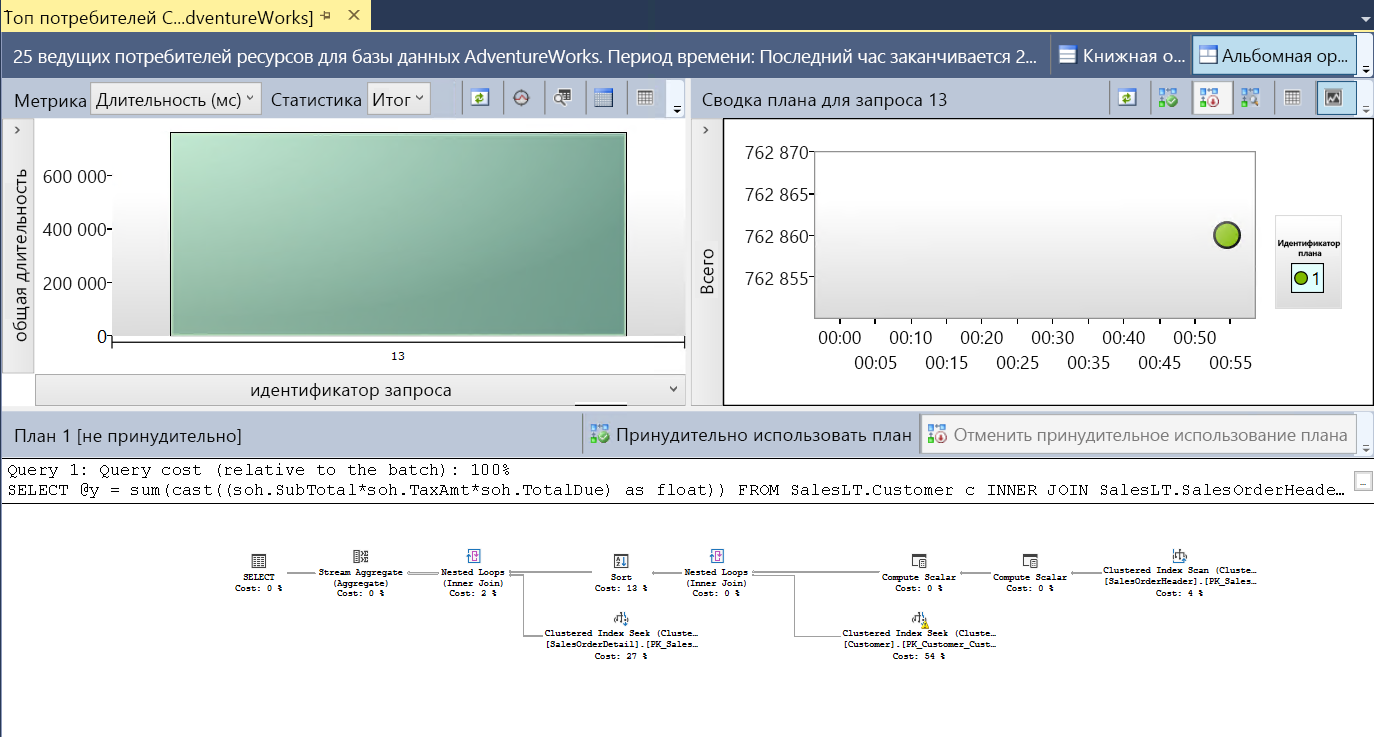Open the идентификатор запроса axis dropdown
The width and height of the screenshot is (1374, 737).
point(360,390)
